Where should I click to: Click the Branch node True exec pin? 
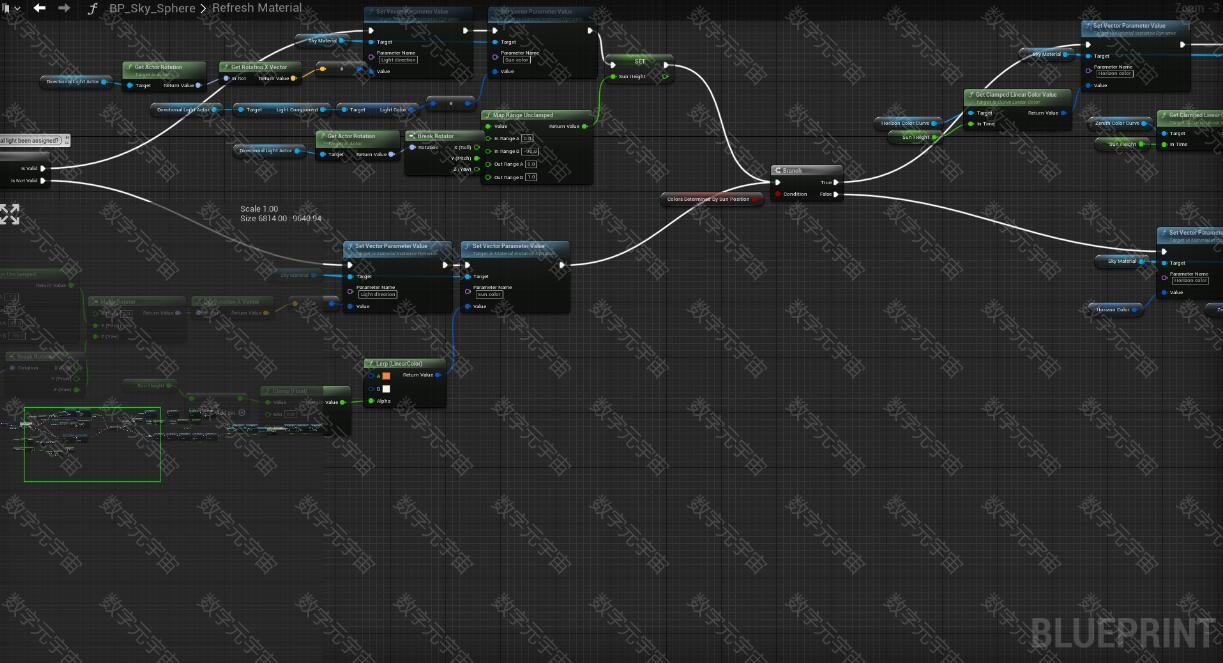[x=836, y=182]
